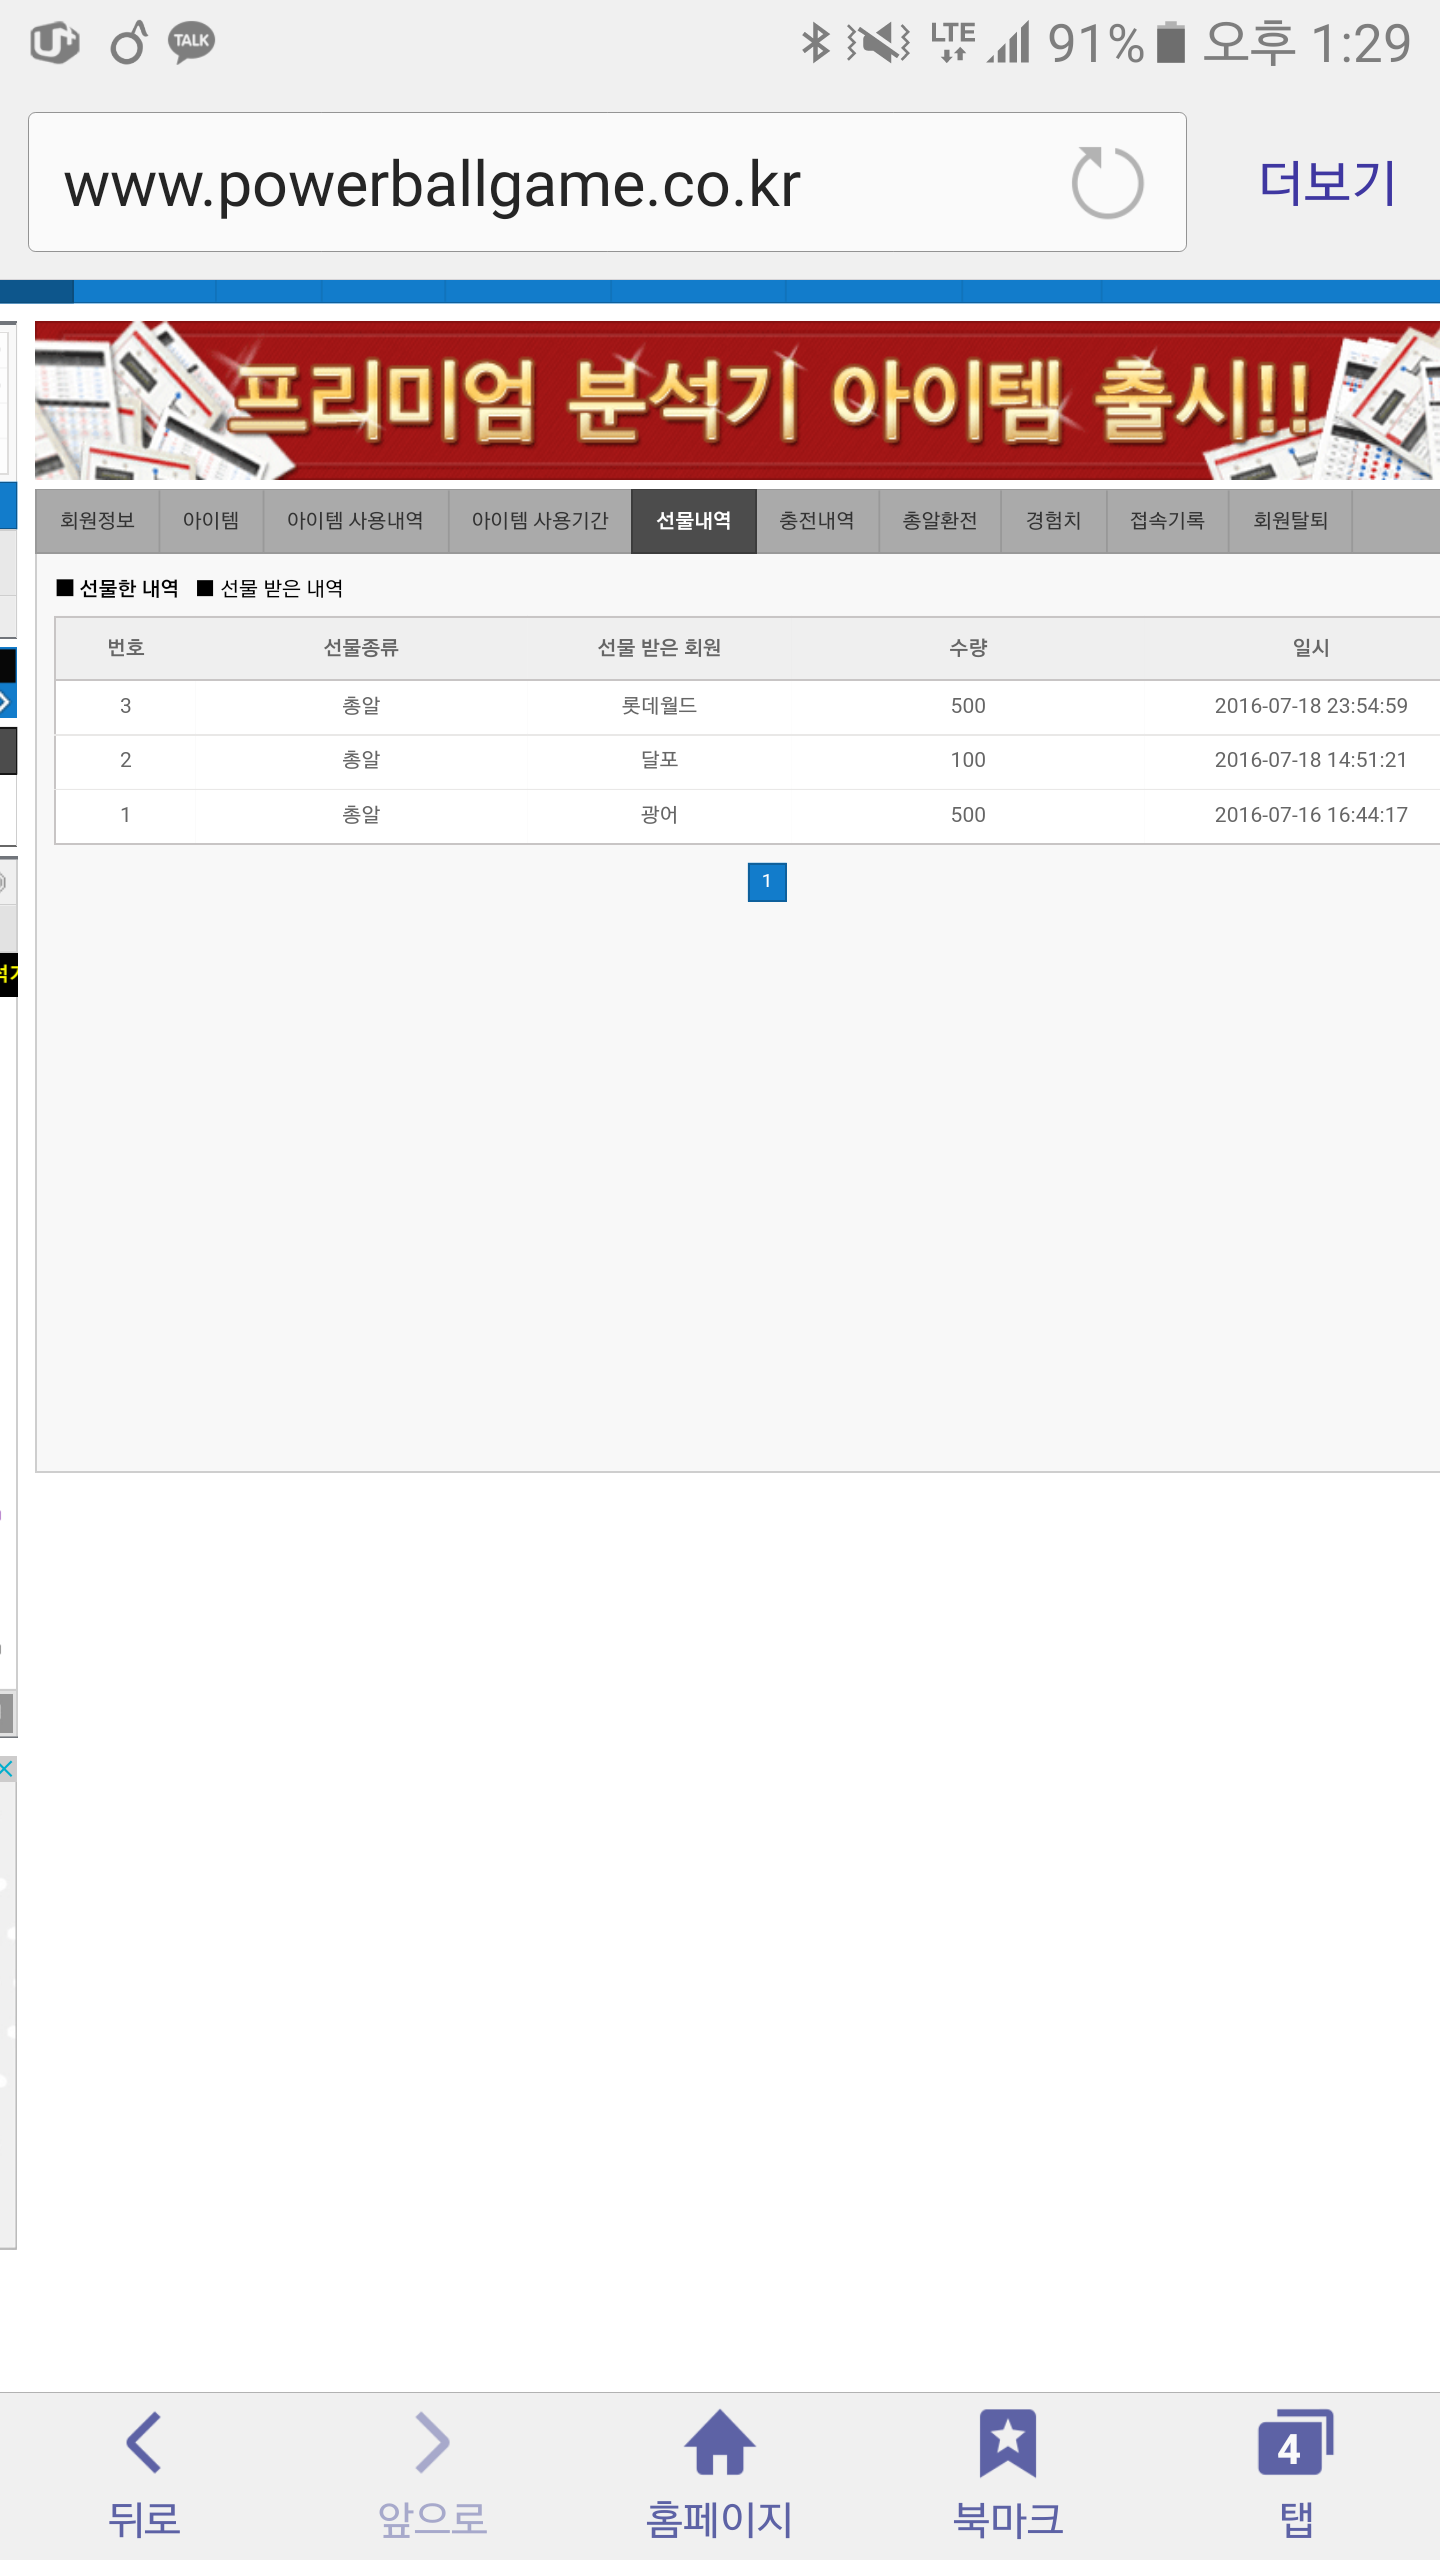The height and width of the screenshot is (2560, 1440).
Task: Open 총알환전 tab
Action: [x=940, y=520]
